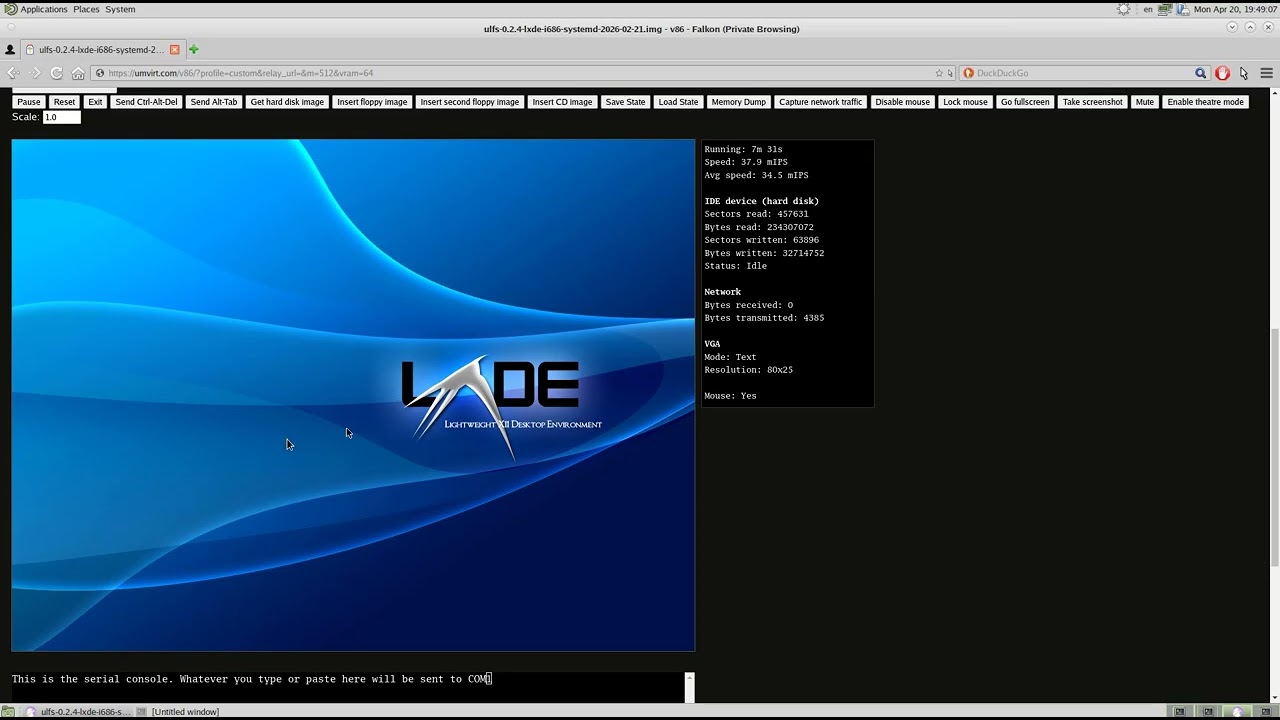This screenshot has height=720, width=1280.
Task: Reset the virtual machine
Action: (x=64, y=102)
